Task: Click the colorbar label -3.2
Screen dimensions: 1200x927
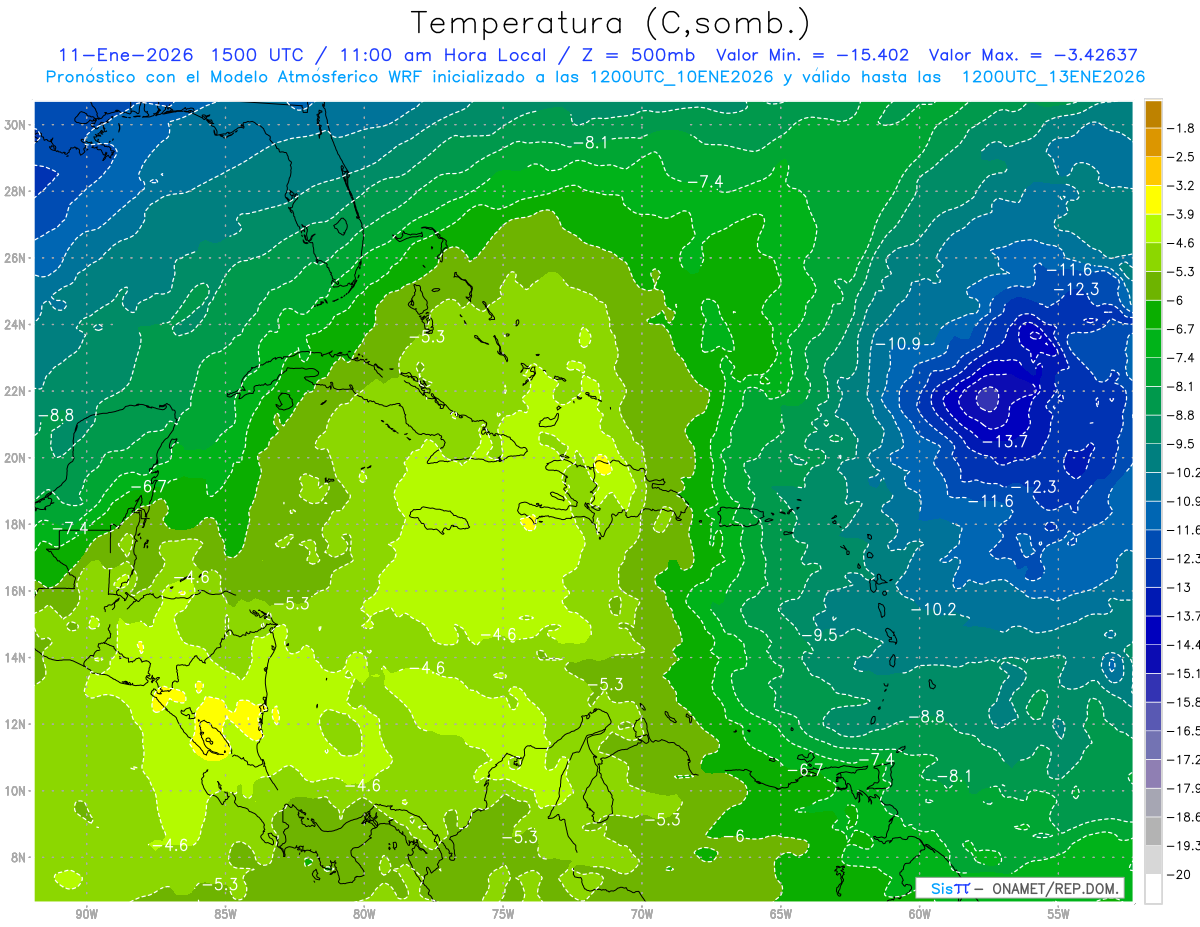Action: (1181, 186)
